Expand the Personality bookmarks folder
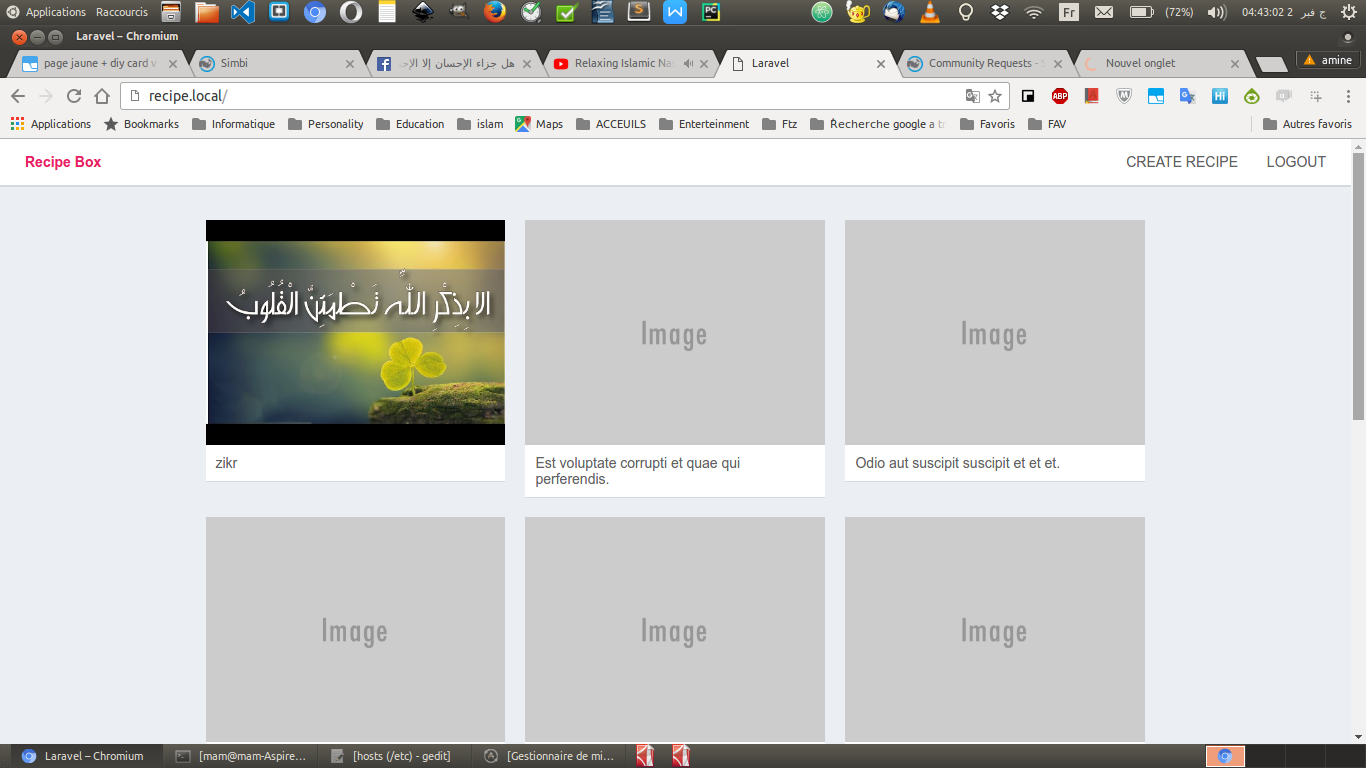The width and height of the screenshot is (1366, 768). click(325, 124)
